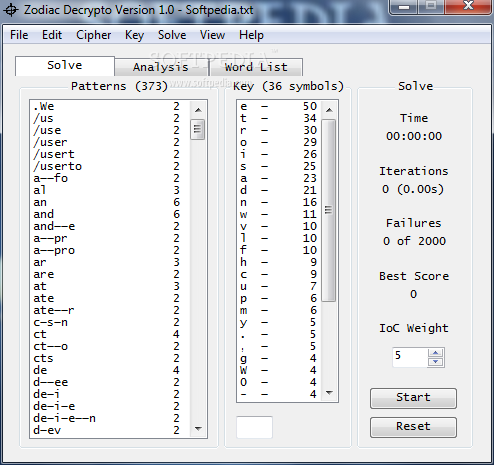Select key symbol 'i' with count 26
The height and width of the screenshot is (465, 494).
tap(279, 154)
